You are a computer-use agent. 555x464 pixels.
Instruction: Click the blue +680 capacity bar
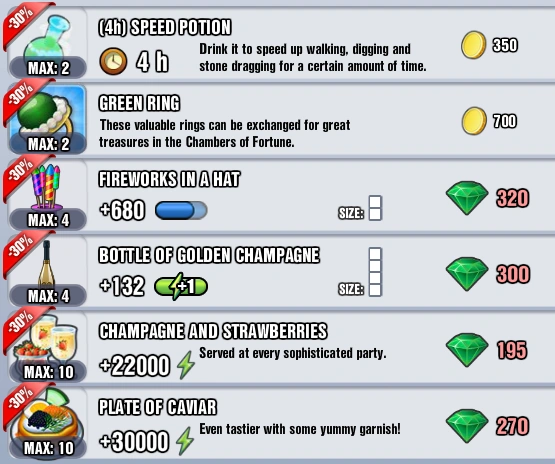(x=181, y=211)
